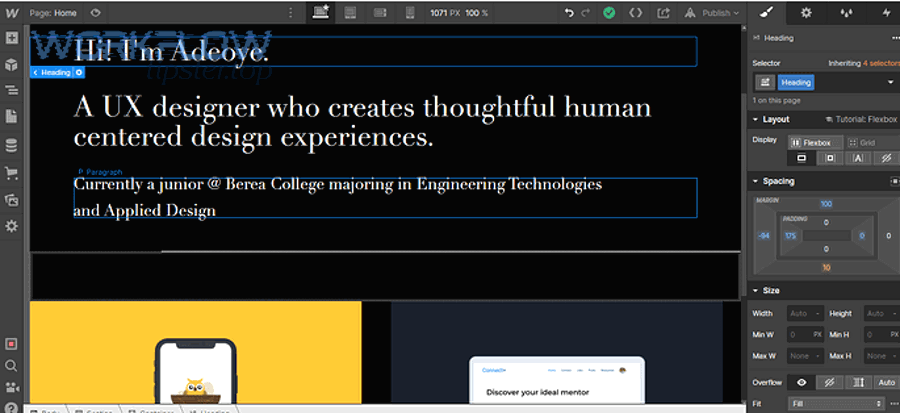Set overflow to Auto

(886, 383)
